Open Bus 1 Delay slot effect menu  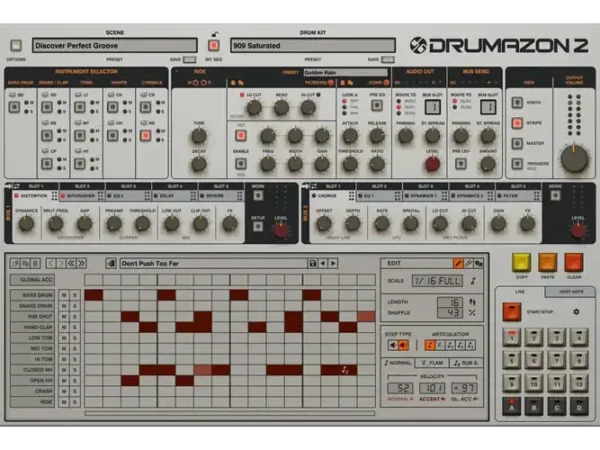pyautogui.click(x=194, y=196)
